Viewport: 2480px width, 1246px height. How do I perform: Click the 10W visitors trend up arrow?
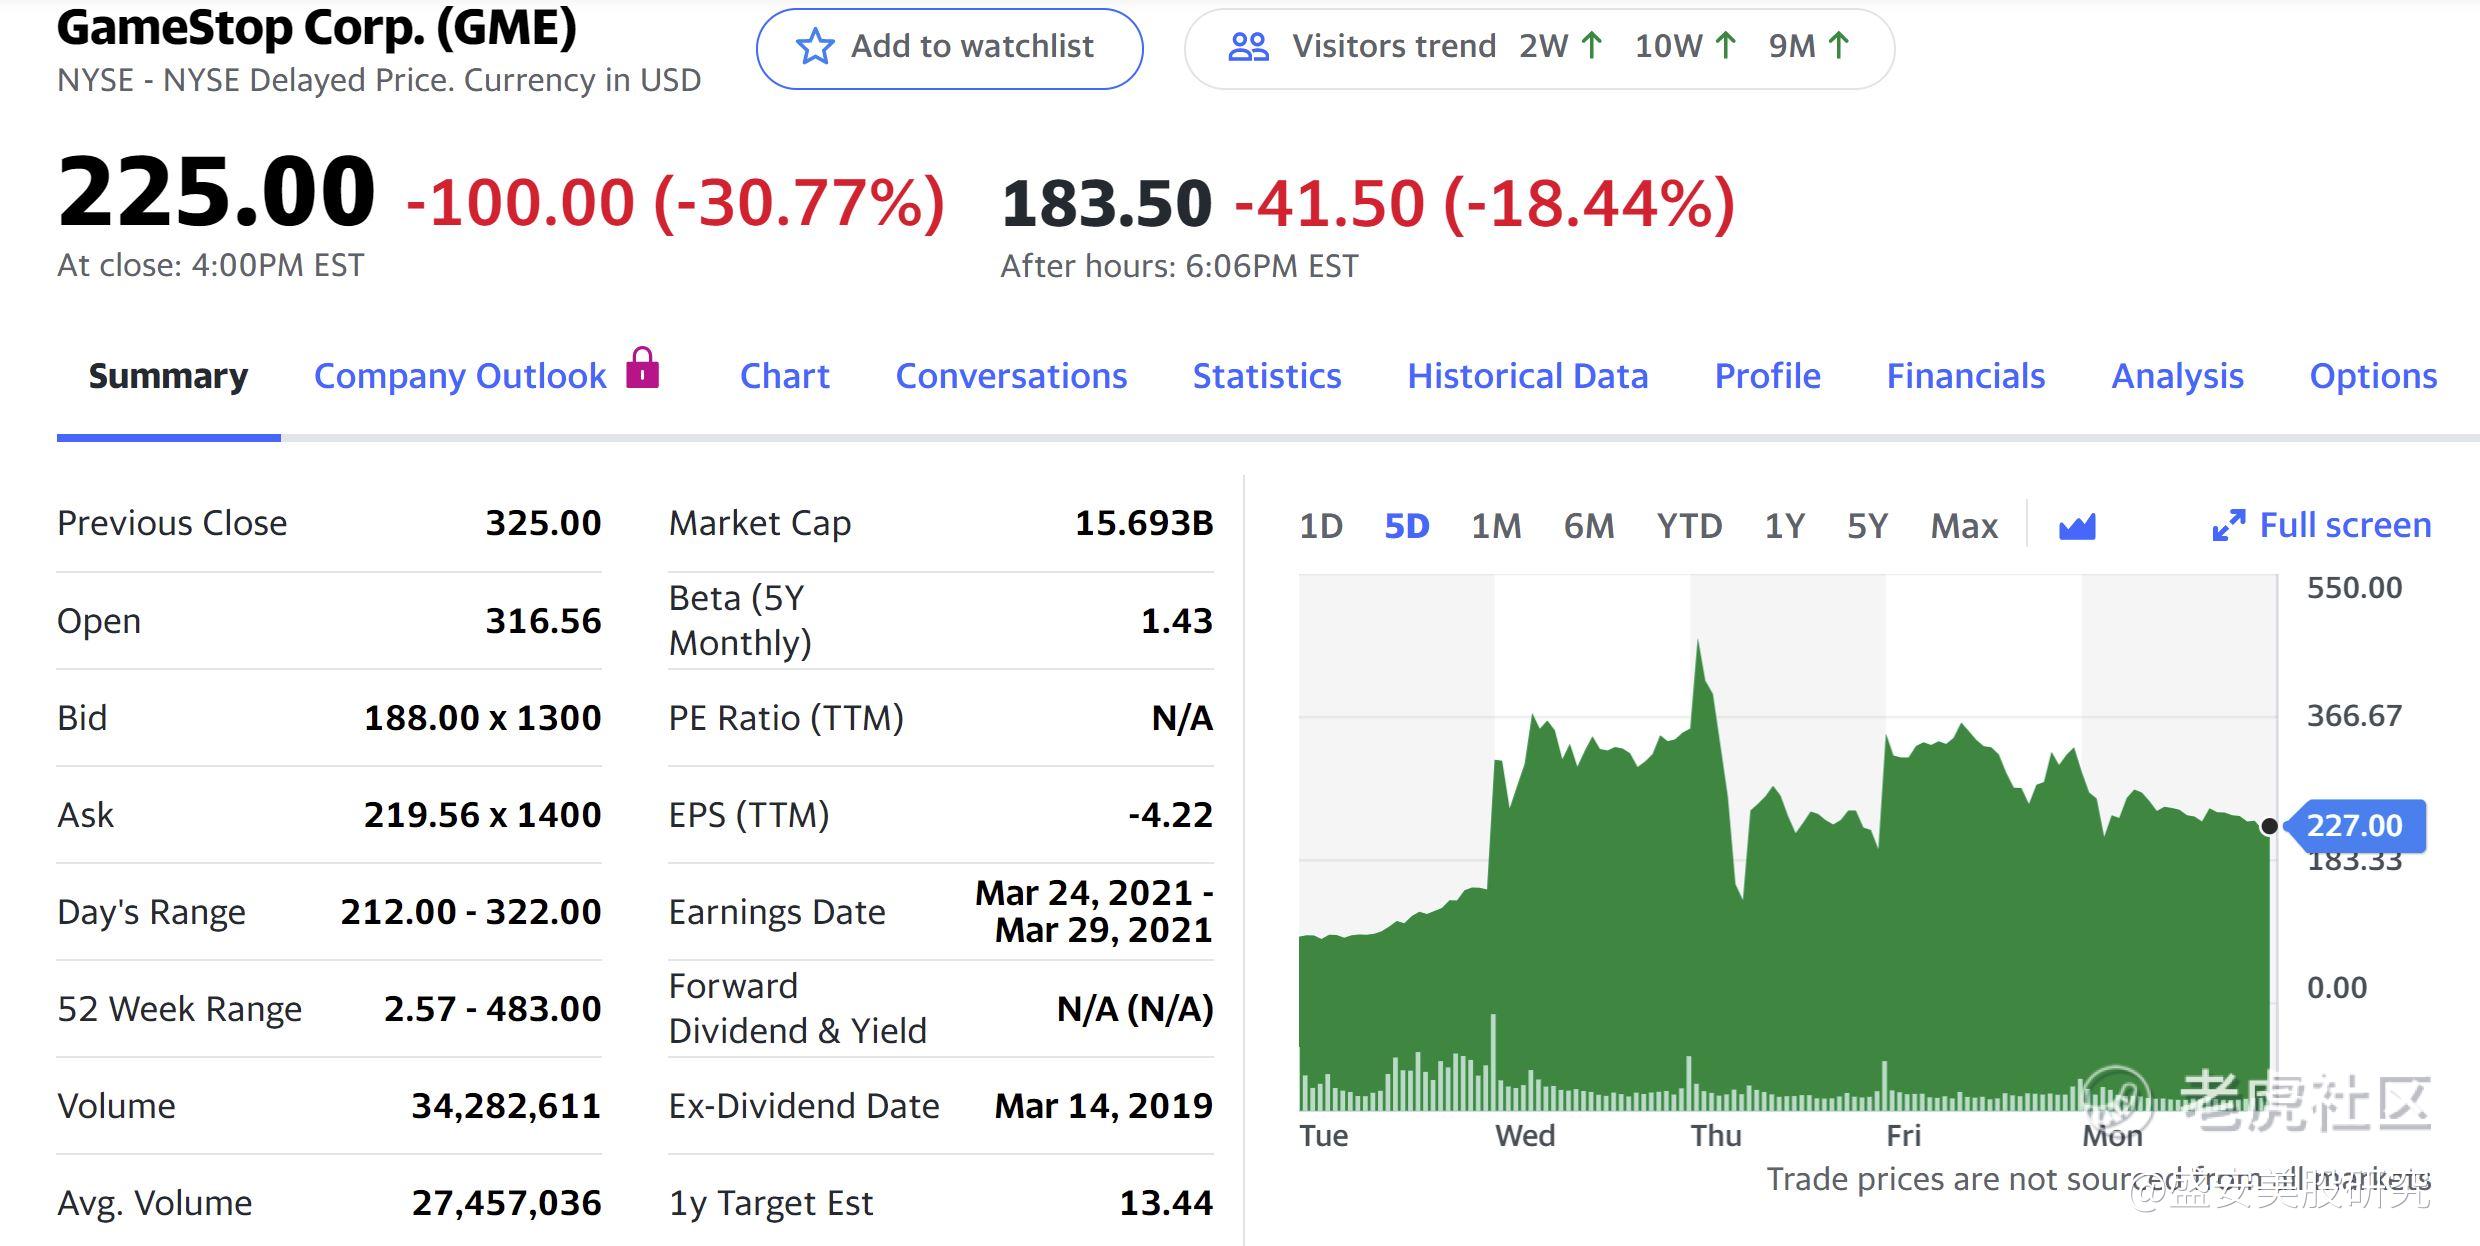pos(1725,46)
